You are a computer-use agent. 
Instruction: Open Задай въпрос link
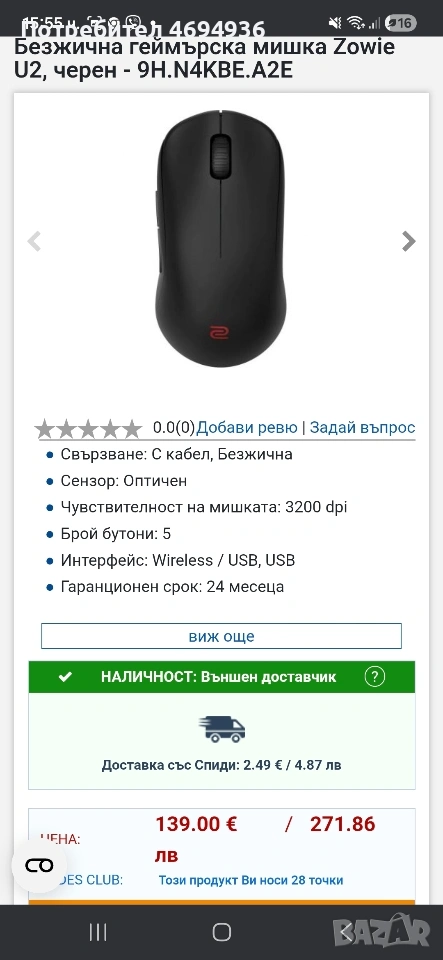tap(362, 427)
